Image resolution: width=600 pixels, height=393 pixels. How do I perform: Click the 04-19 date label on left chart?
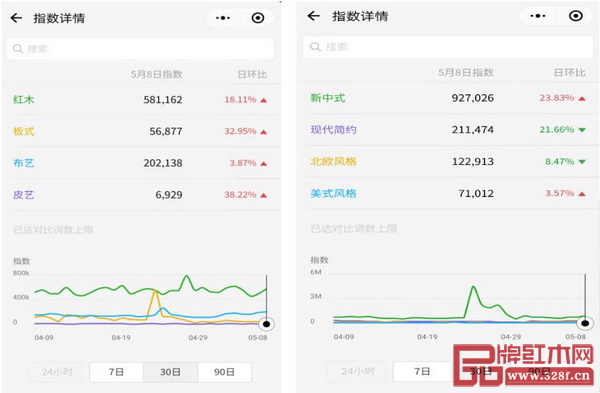[x=121, y=338]
